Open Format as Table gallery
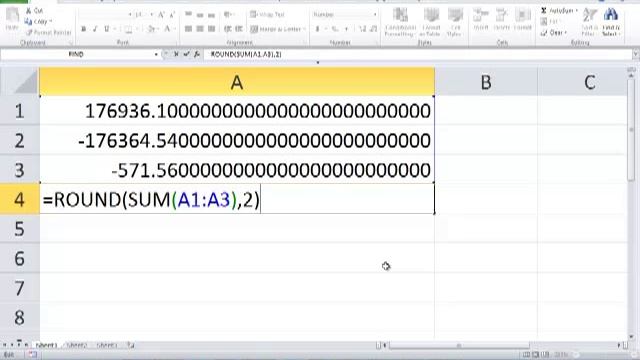The image size is (640, 360). (431, 23)
